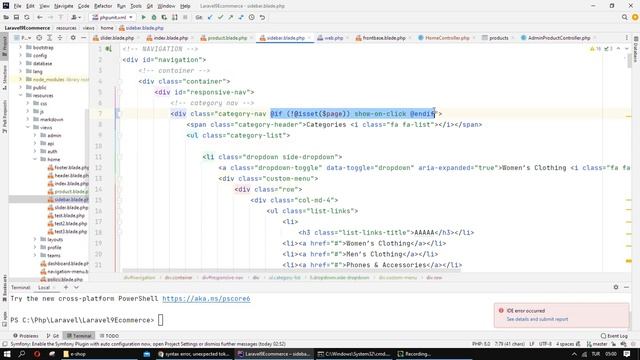The width and height of the screenshot is (640, 360).
Task: Open Terminal panel settings gear
Action: (x=616, y=287)
